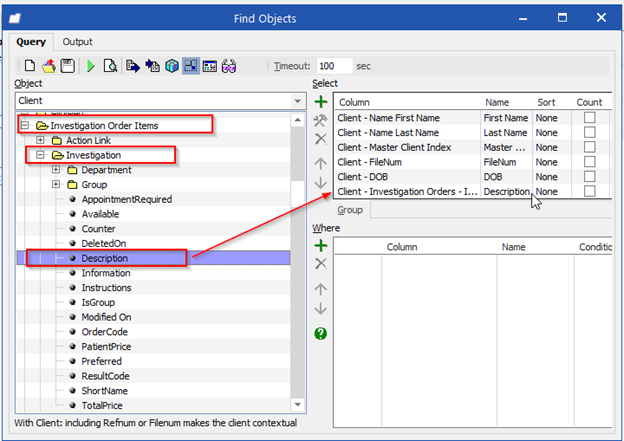Collapse the Investigation Order Items node

[25, 125]
